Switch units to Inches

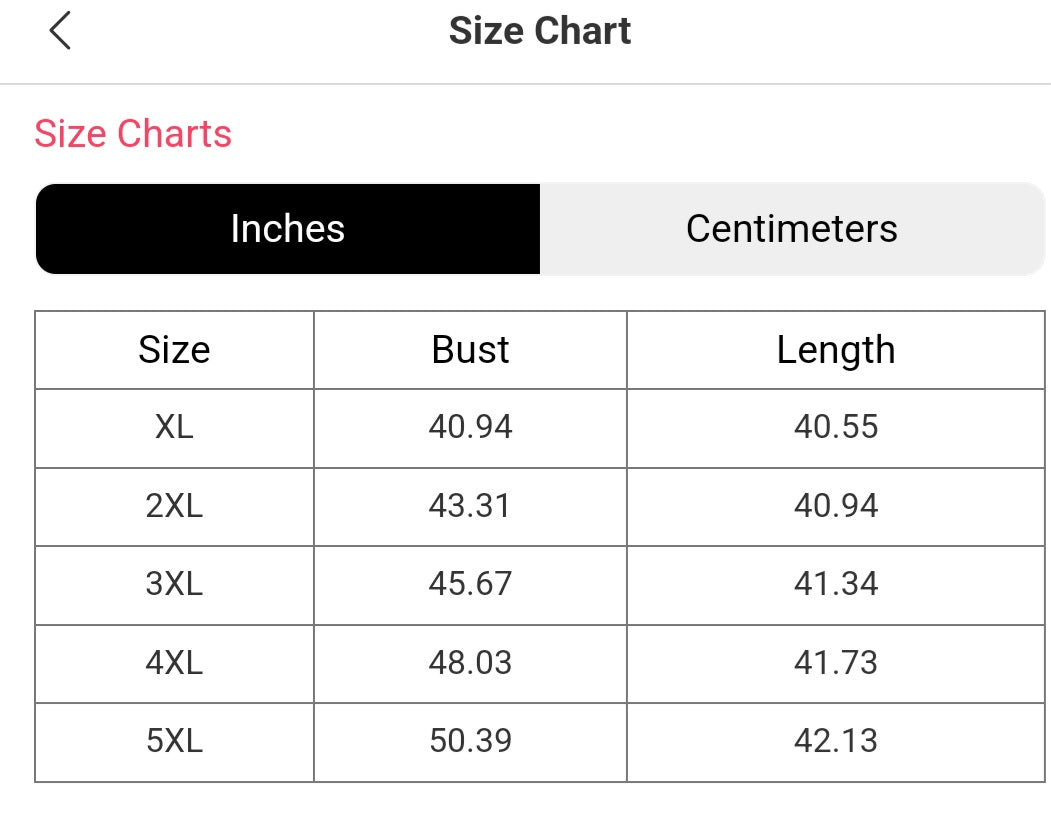point(288,229)
